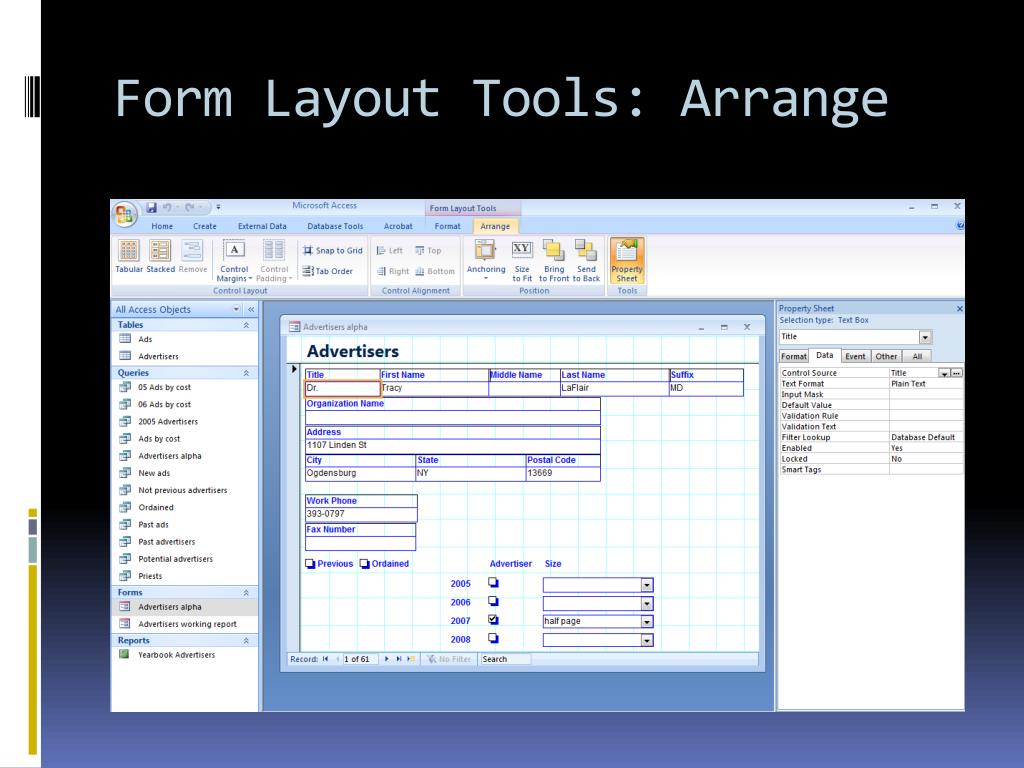
Task: Click the Size to Fit icon
Action: click(x=522, y=261)
